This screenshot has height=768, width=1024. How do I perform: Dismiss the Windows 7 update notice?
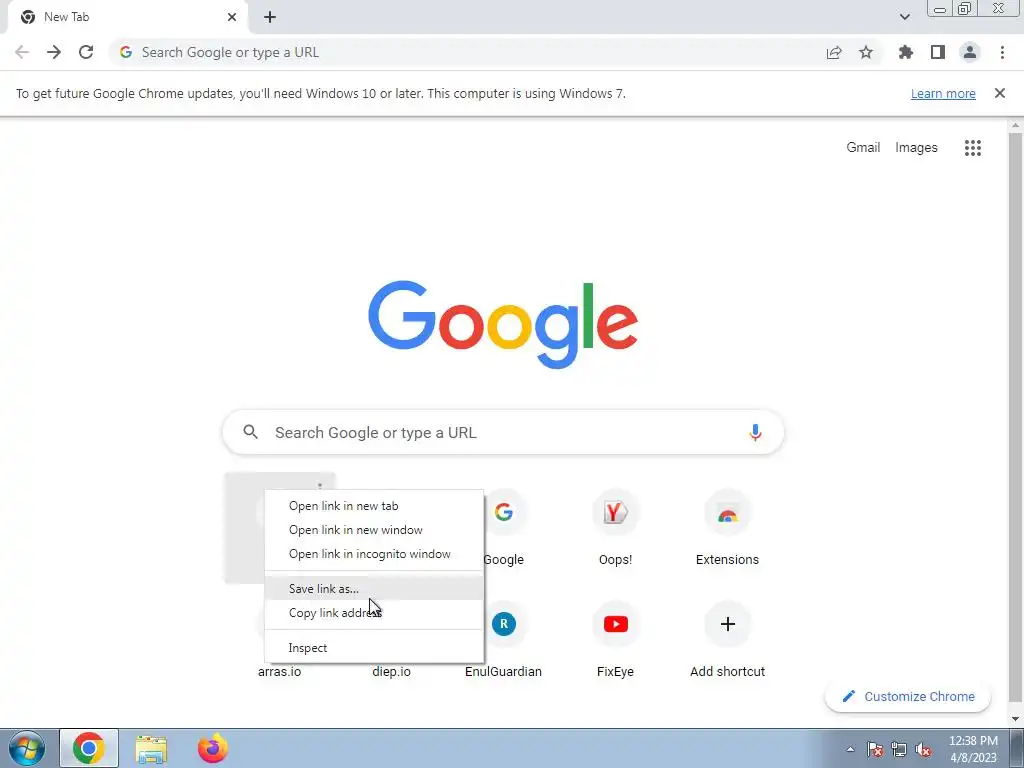999,93
